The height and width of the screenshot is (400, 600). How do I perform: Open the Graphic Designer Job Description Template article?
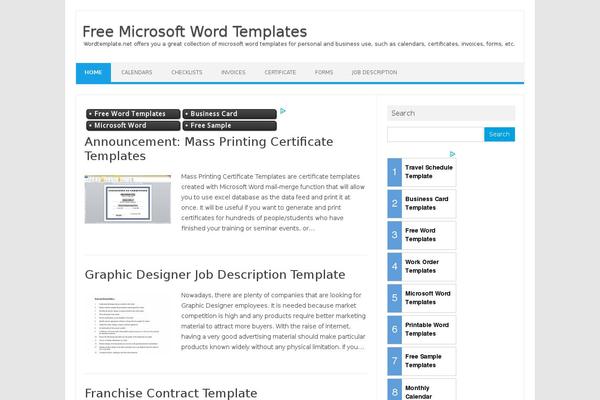pyautogui.click(x=215, y=274)
